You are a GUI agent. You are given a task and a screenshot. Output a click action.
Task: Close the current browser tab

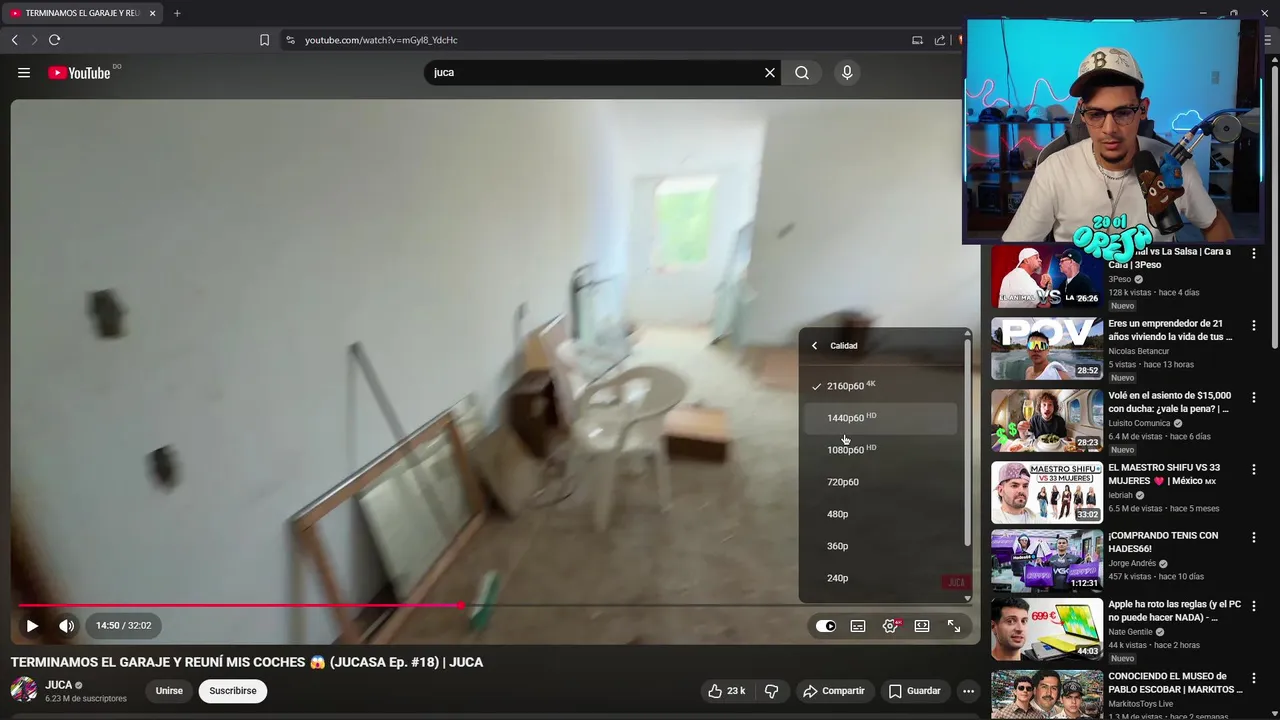pyautogui.click(x=152, y=13)
